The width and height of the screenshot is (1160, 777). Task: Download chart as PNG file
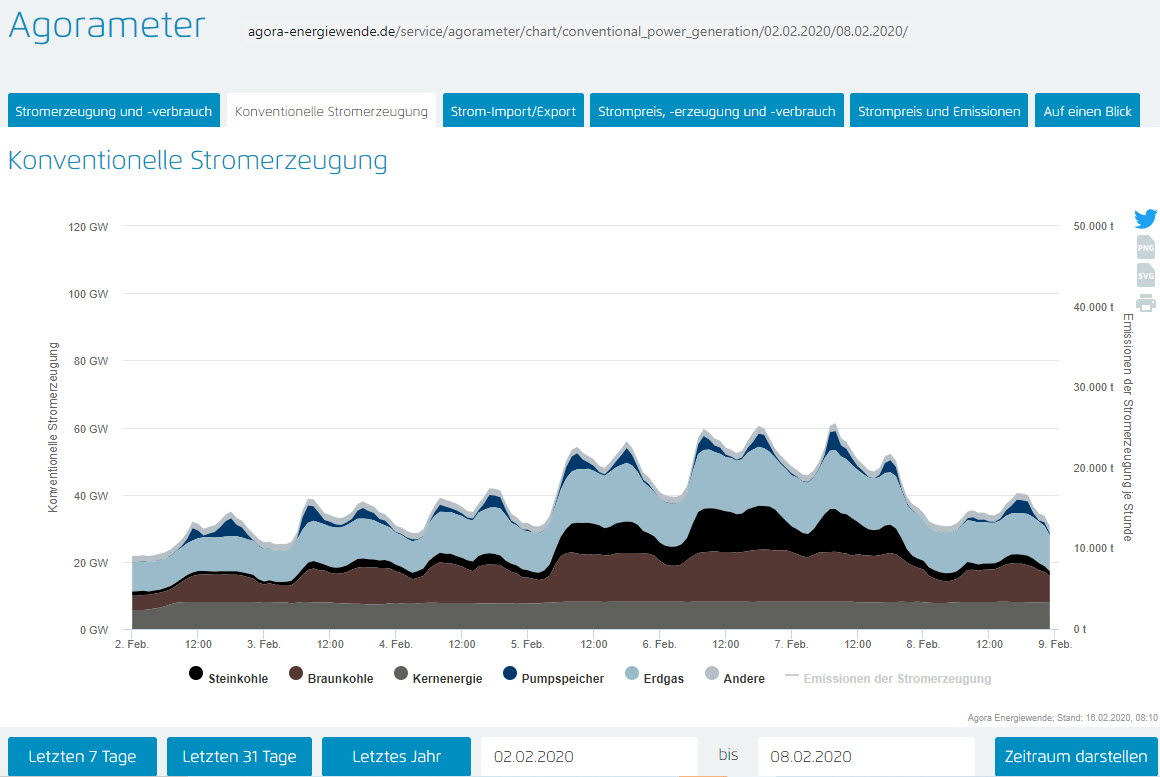pos(1146,247)
